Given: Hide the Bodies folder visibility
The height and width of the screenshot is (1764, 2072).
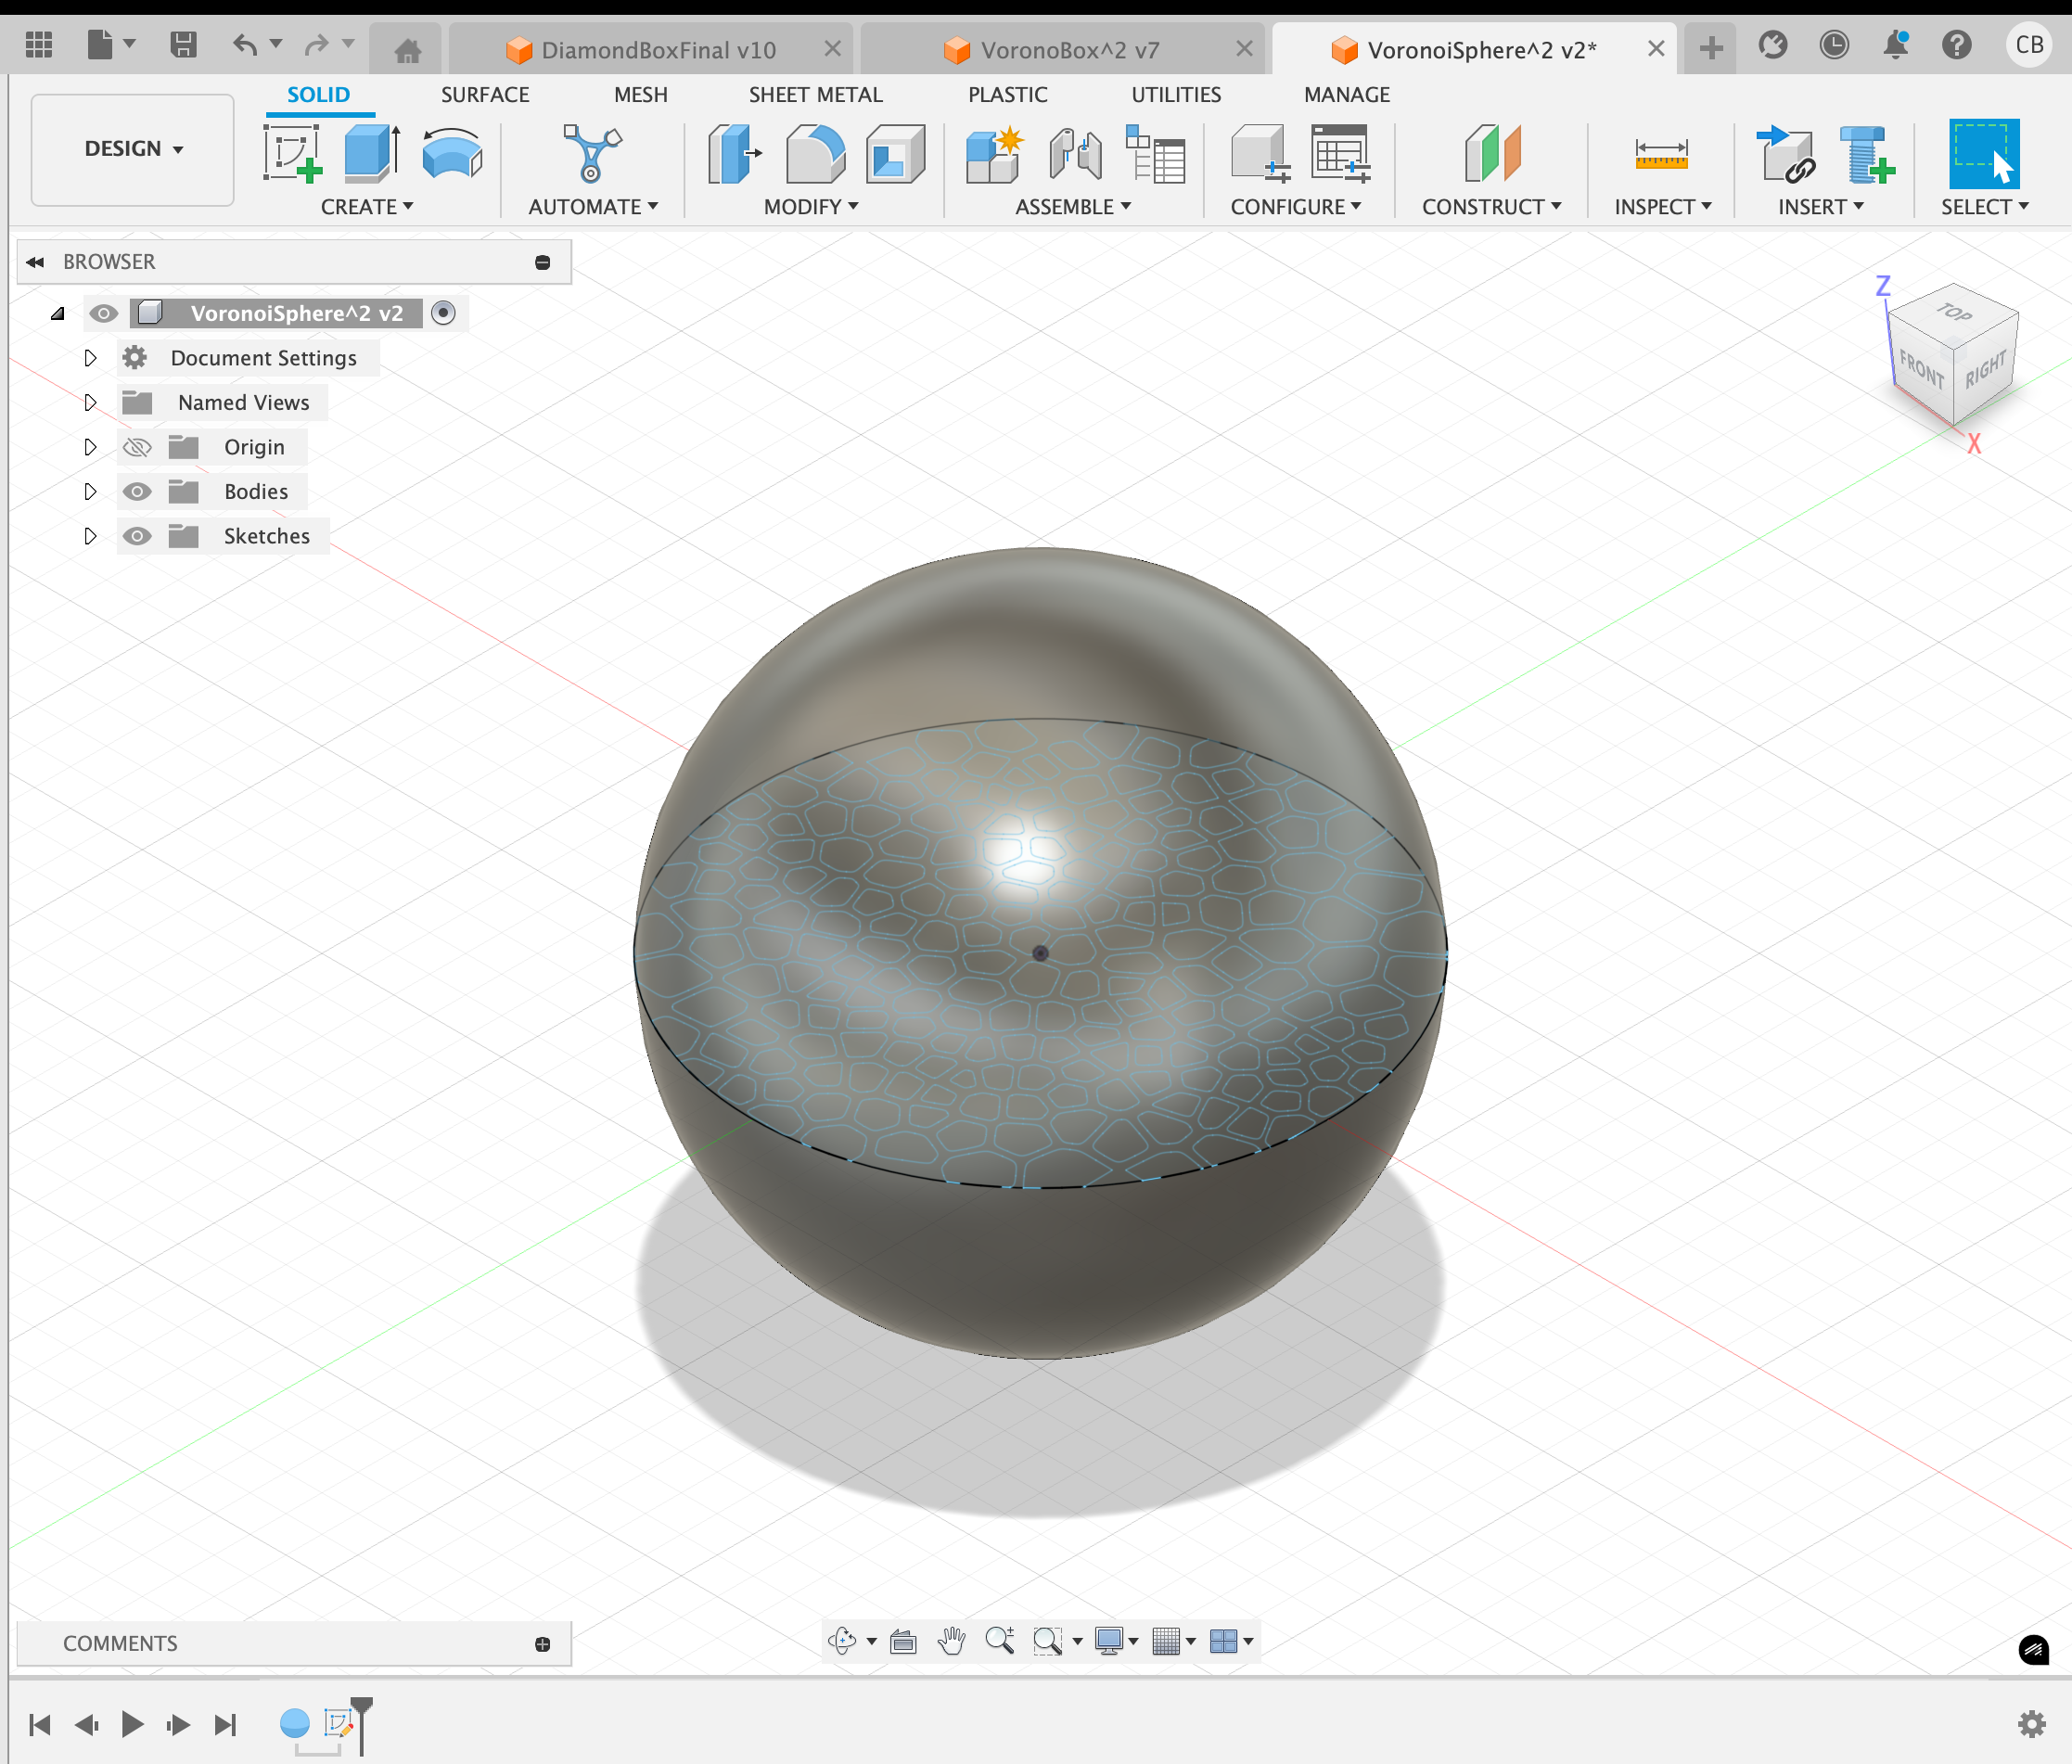Looking at the screenshot, I should pyautogui.click(x=137, y=491).
